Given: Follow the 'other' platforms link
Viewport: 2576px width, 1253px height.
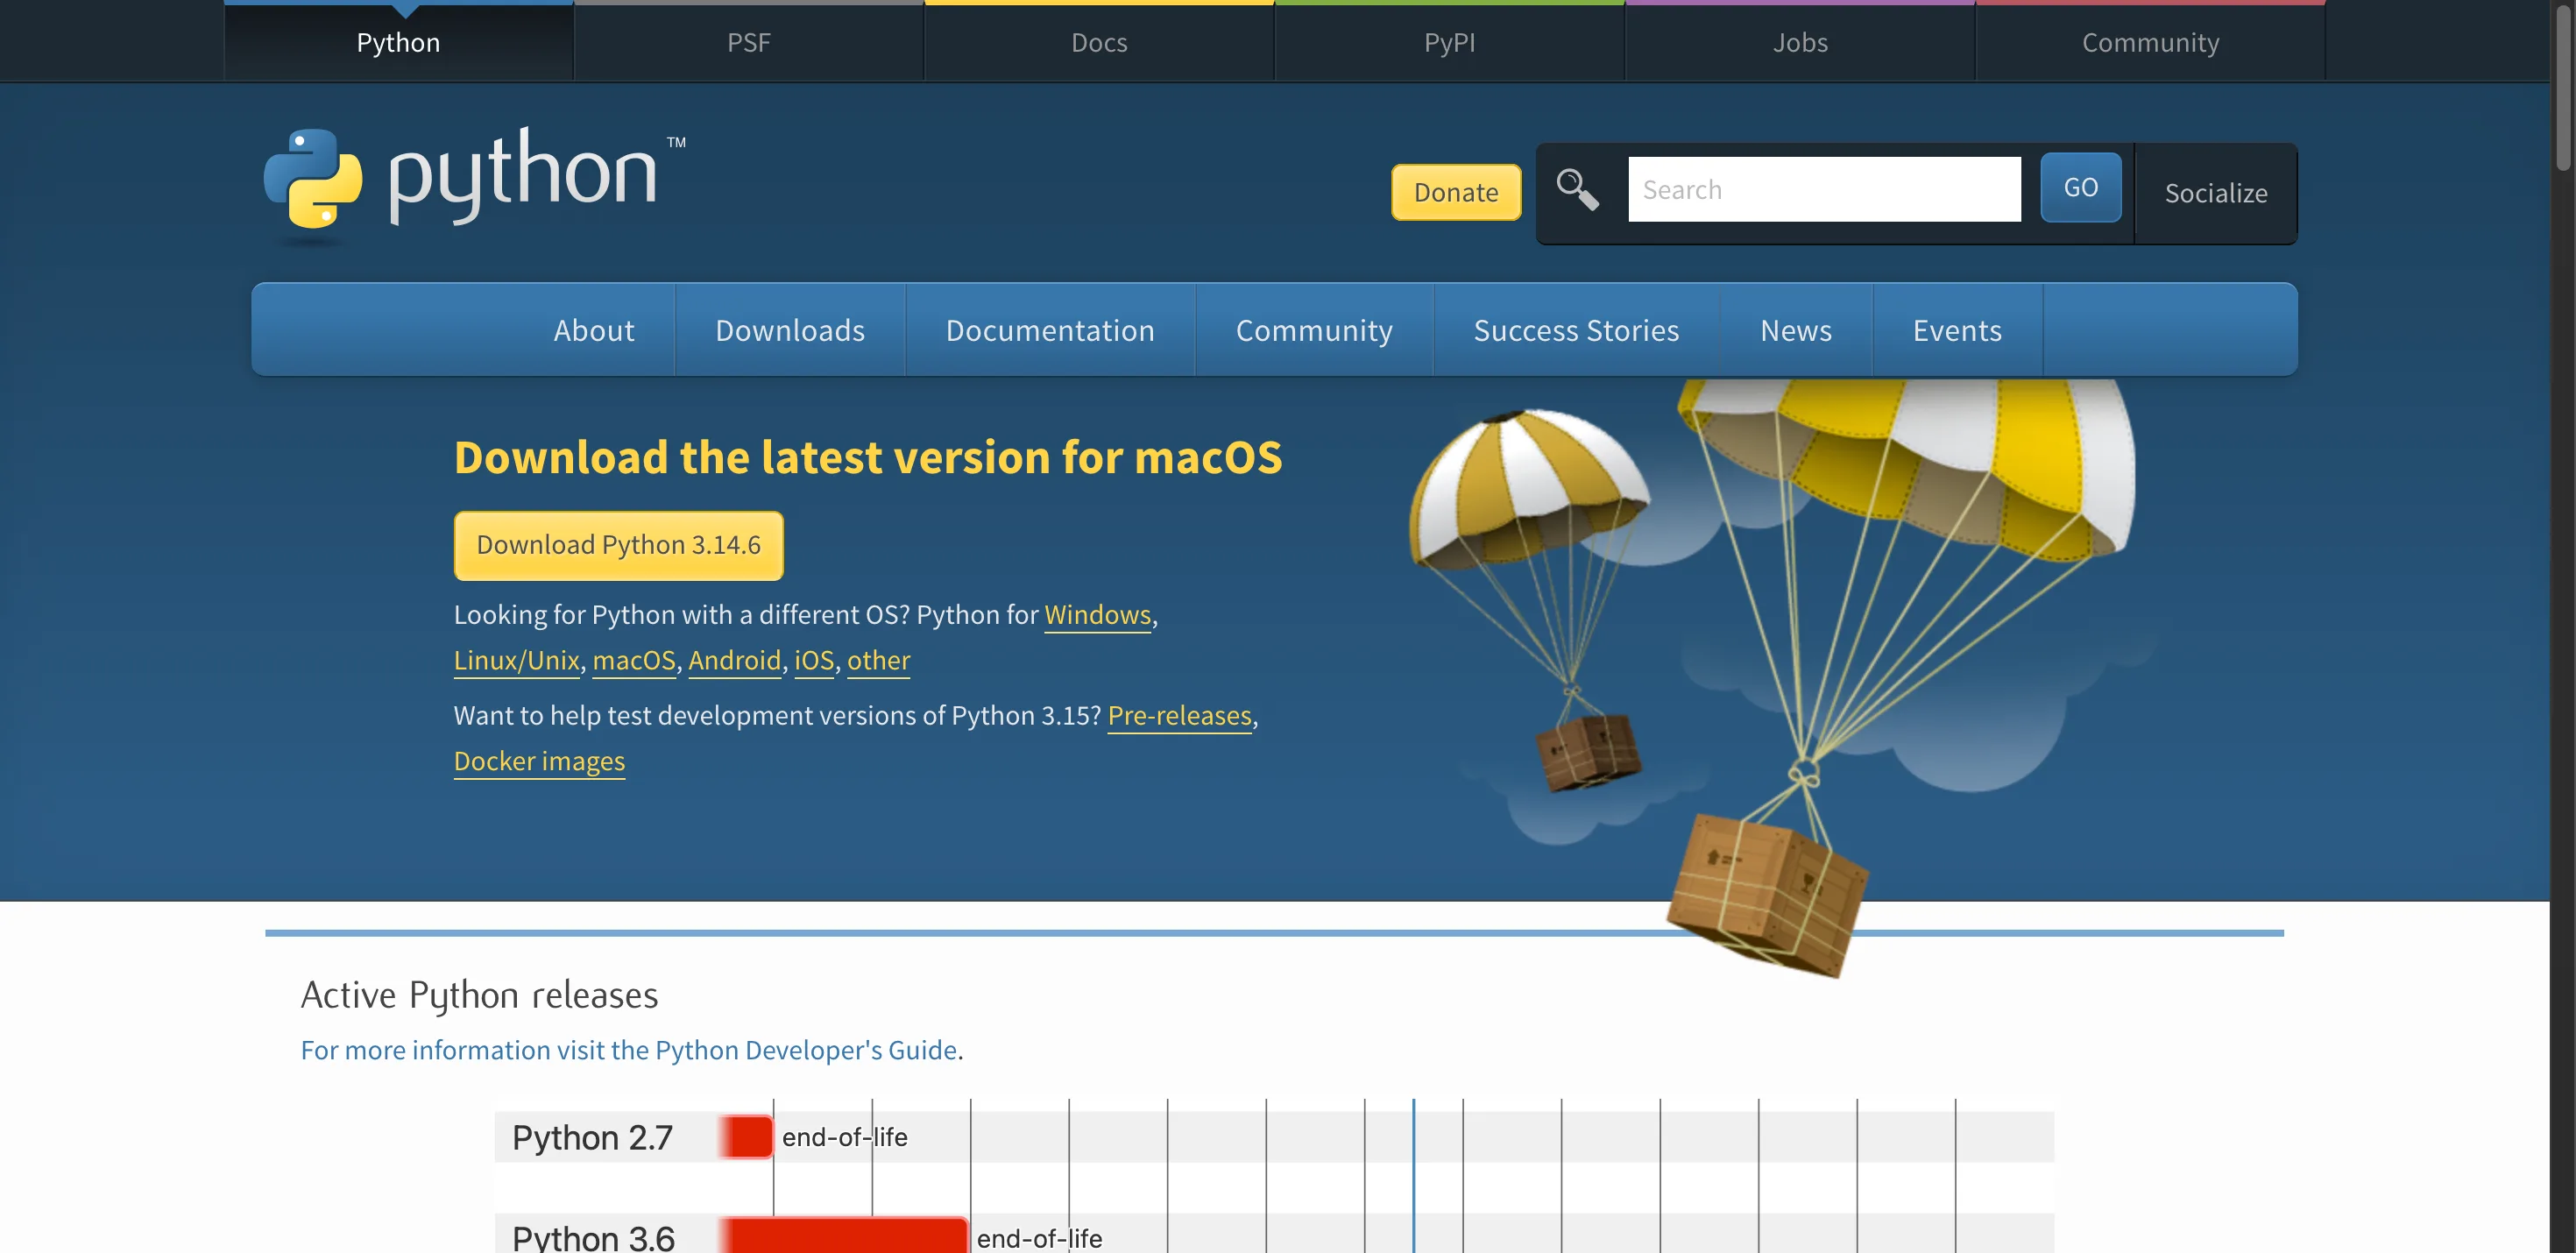Looking at the screenshot, I should (x=878, y=661).
